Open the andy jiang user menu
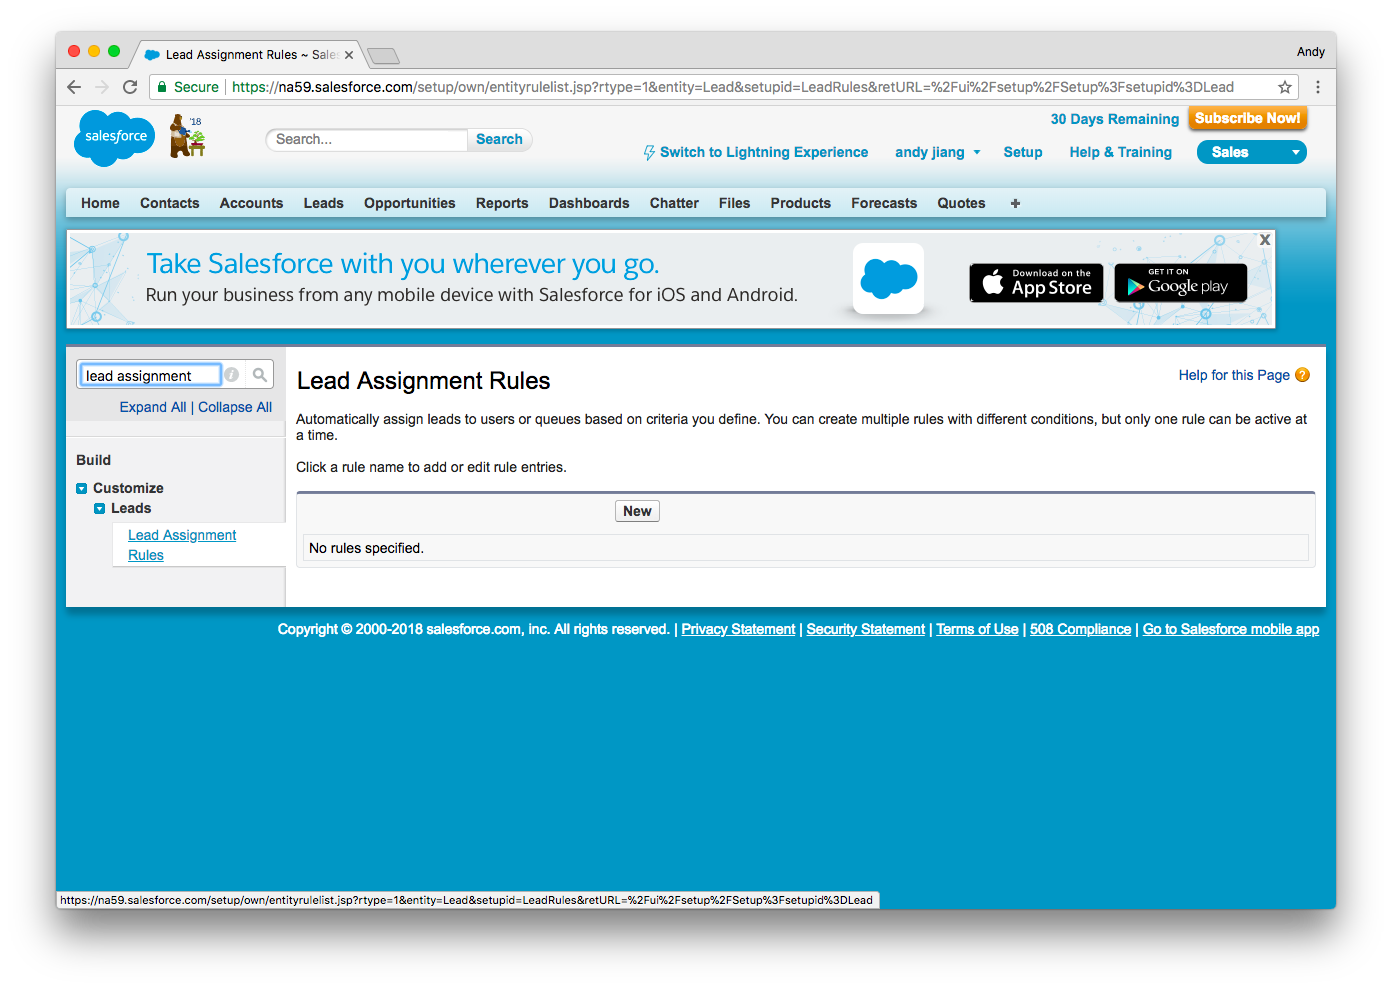Viewport: 1392px width, 989px height. click(936, 151)
